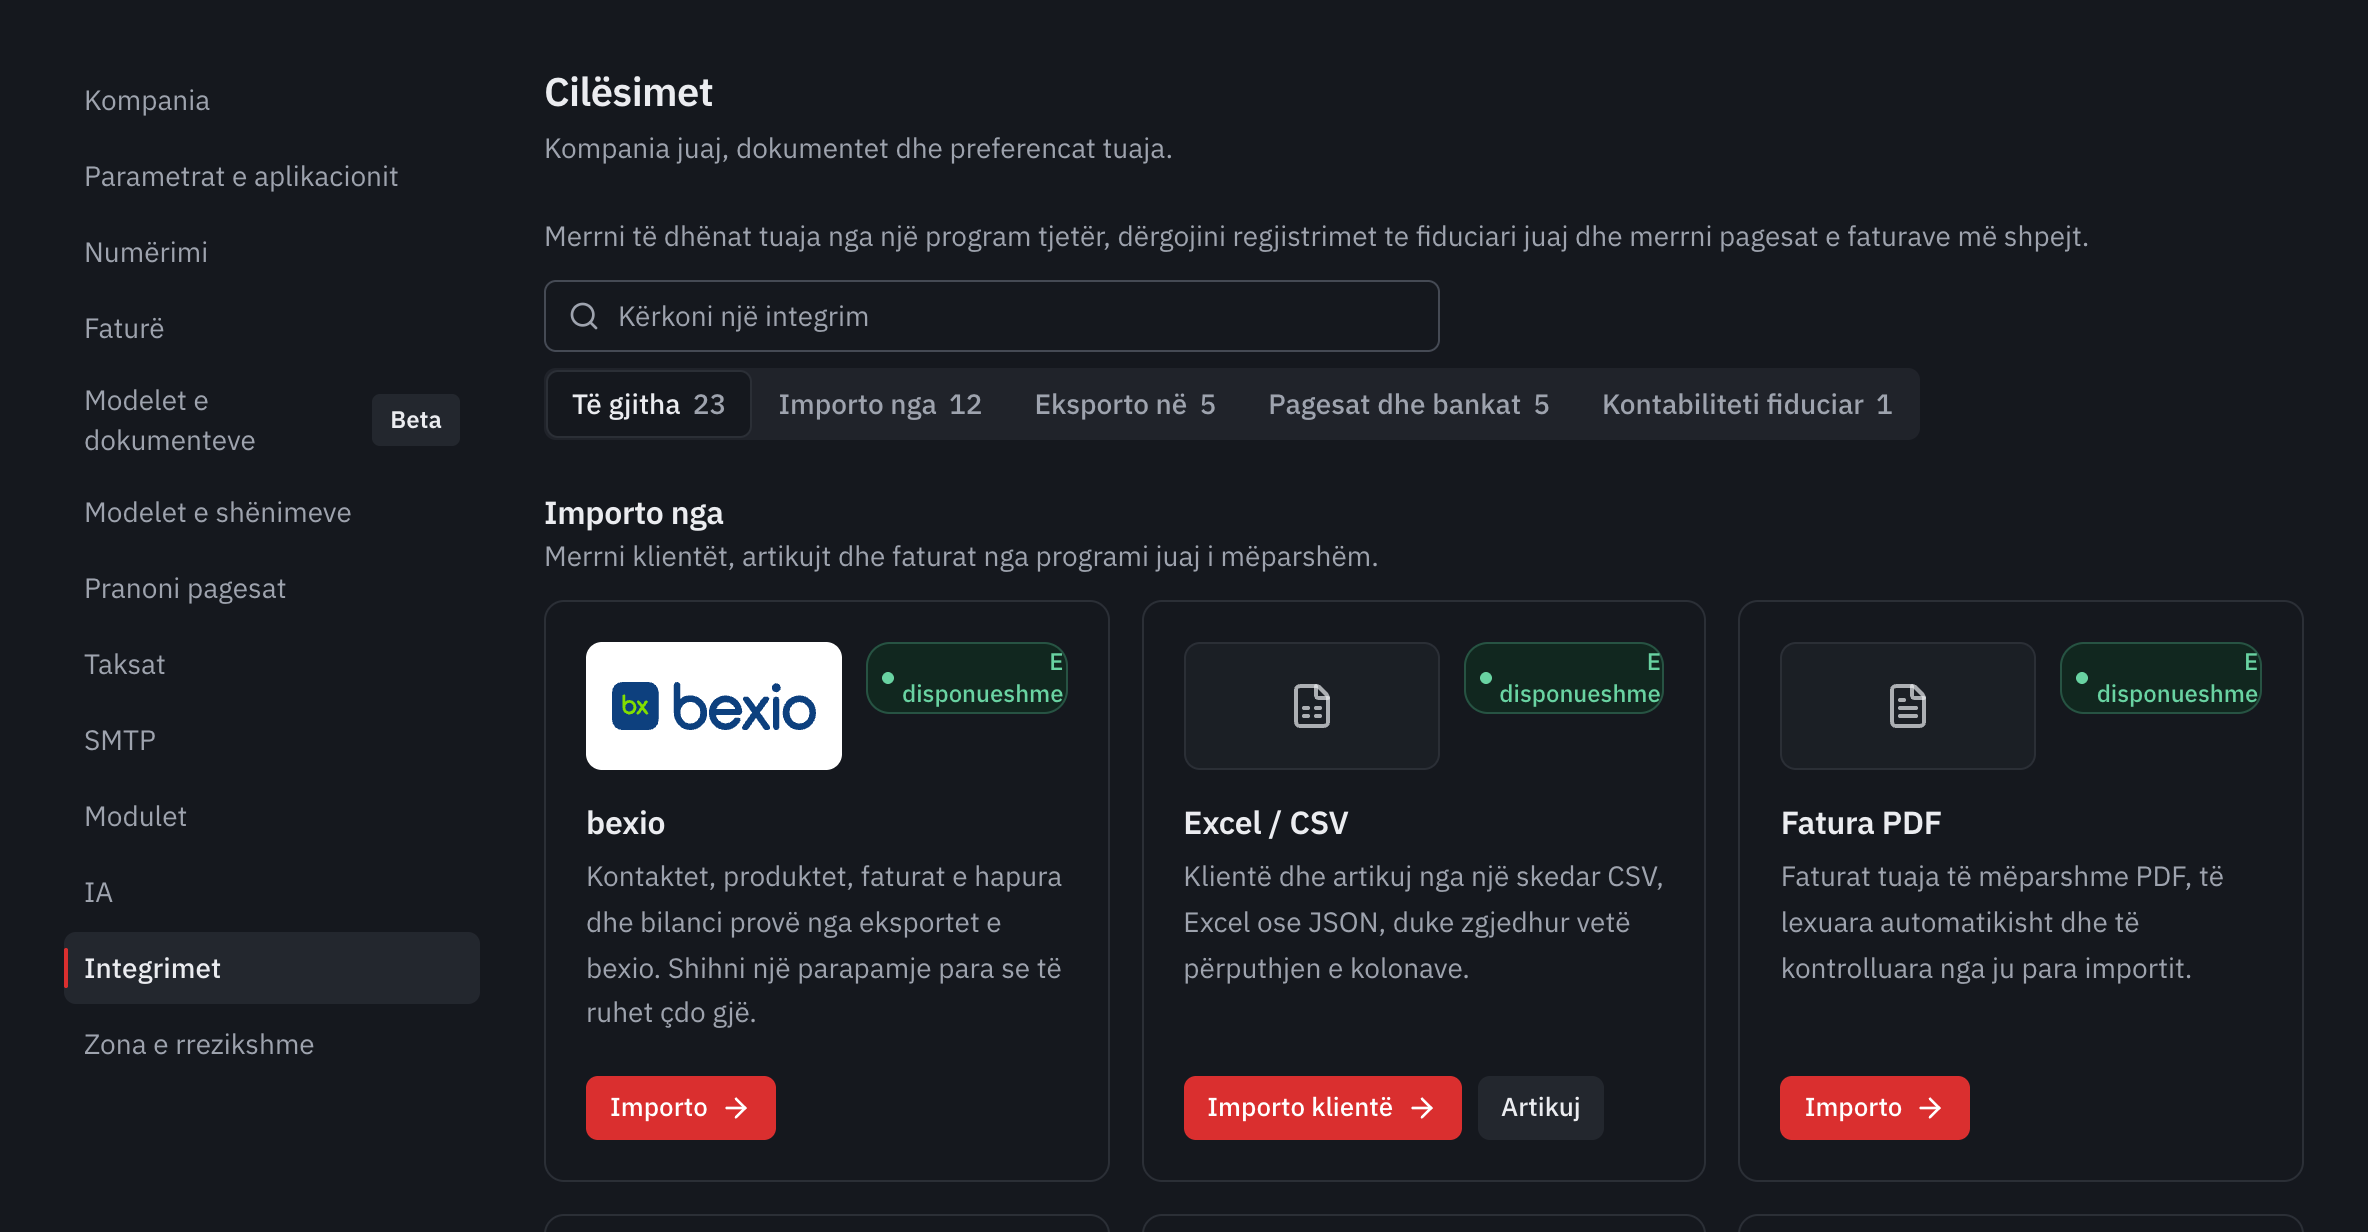Click bexio's "E disponueshme" status badge

(967, 678)
